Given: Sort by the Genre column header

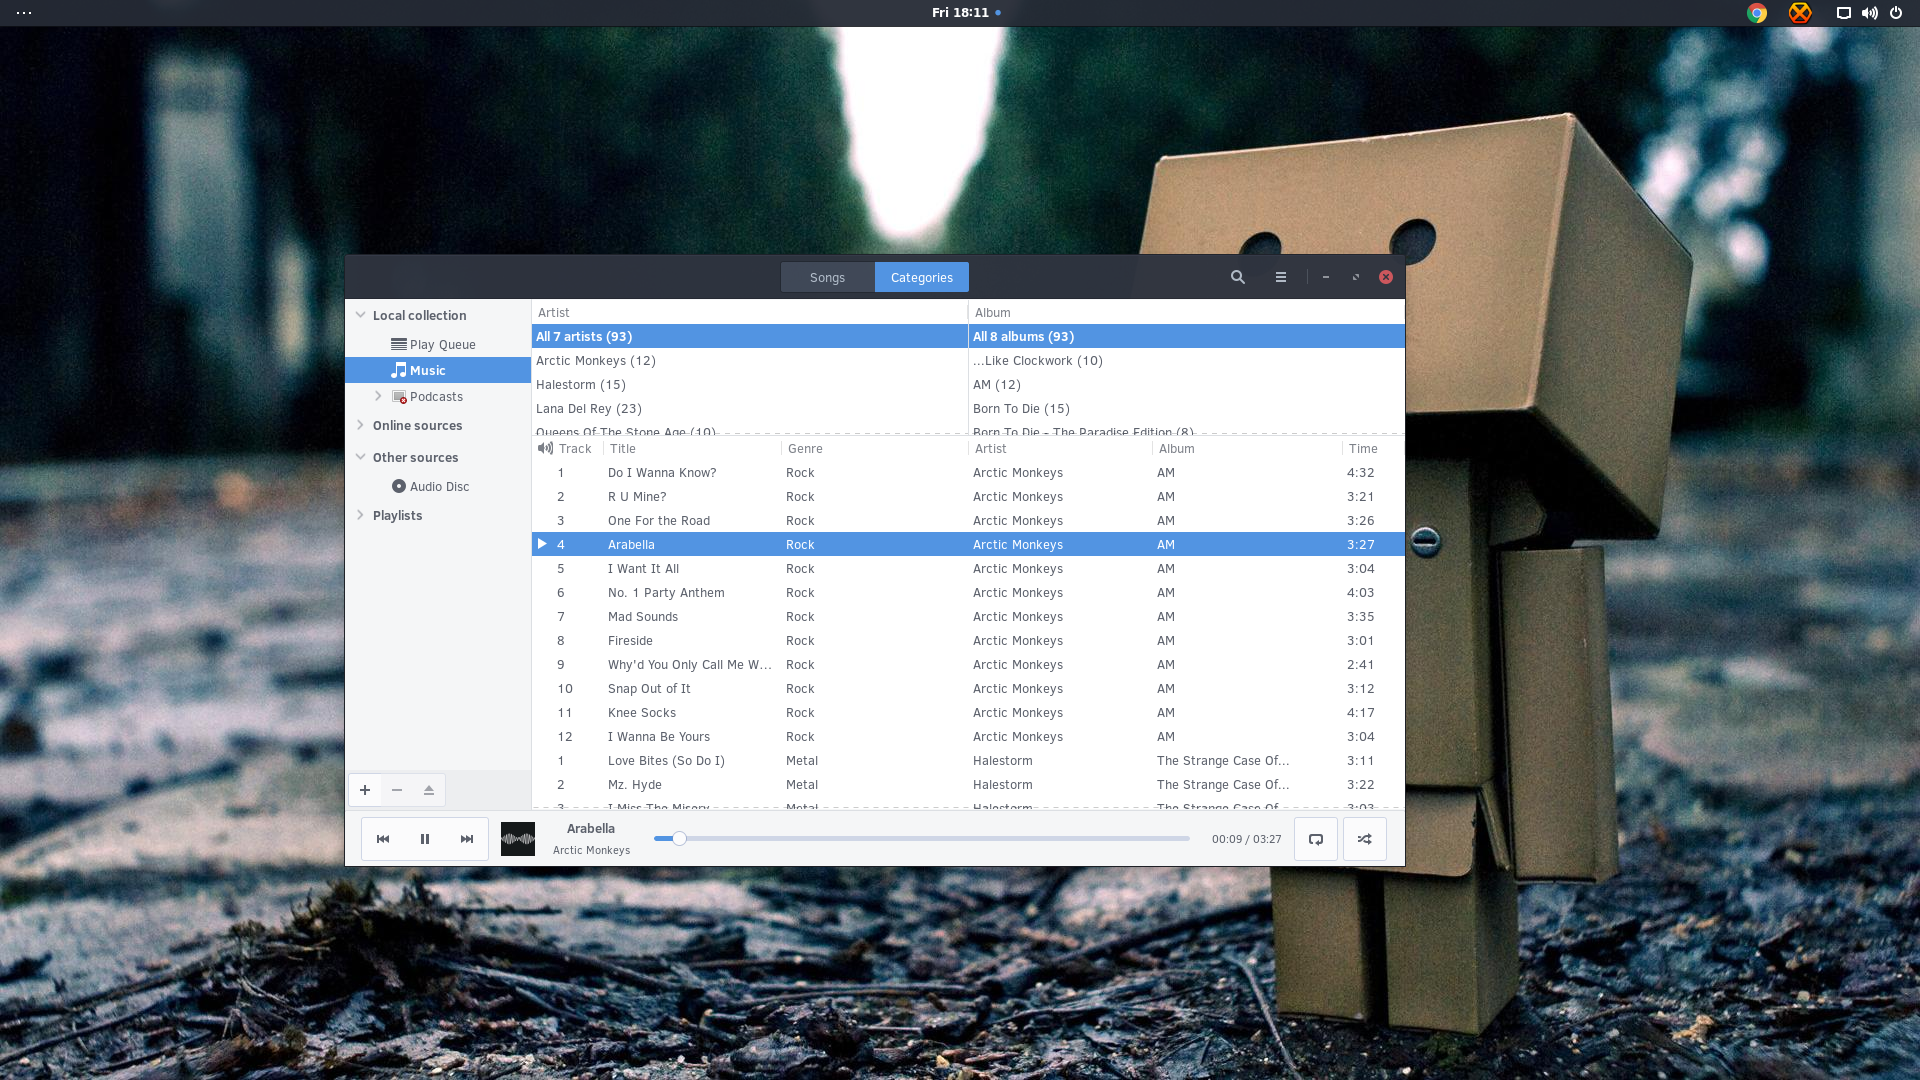Looking at the screenshot, I should [874, 448].
